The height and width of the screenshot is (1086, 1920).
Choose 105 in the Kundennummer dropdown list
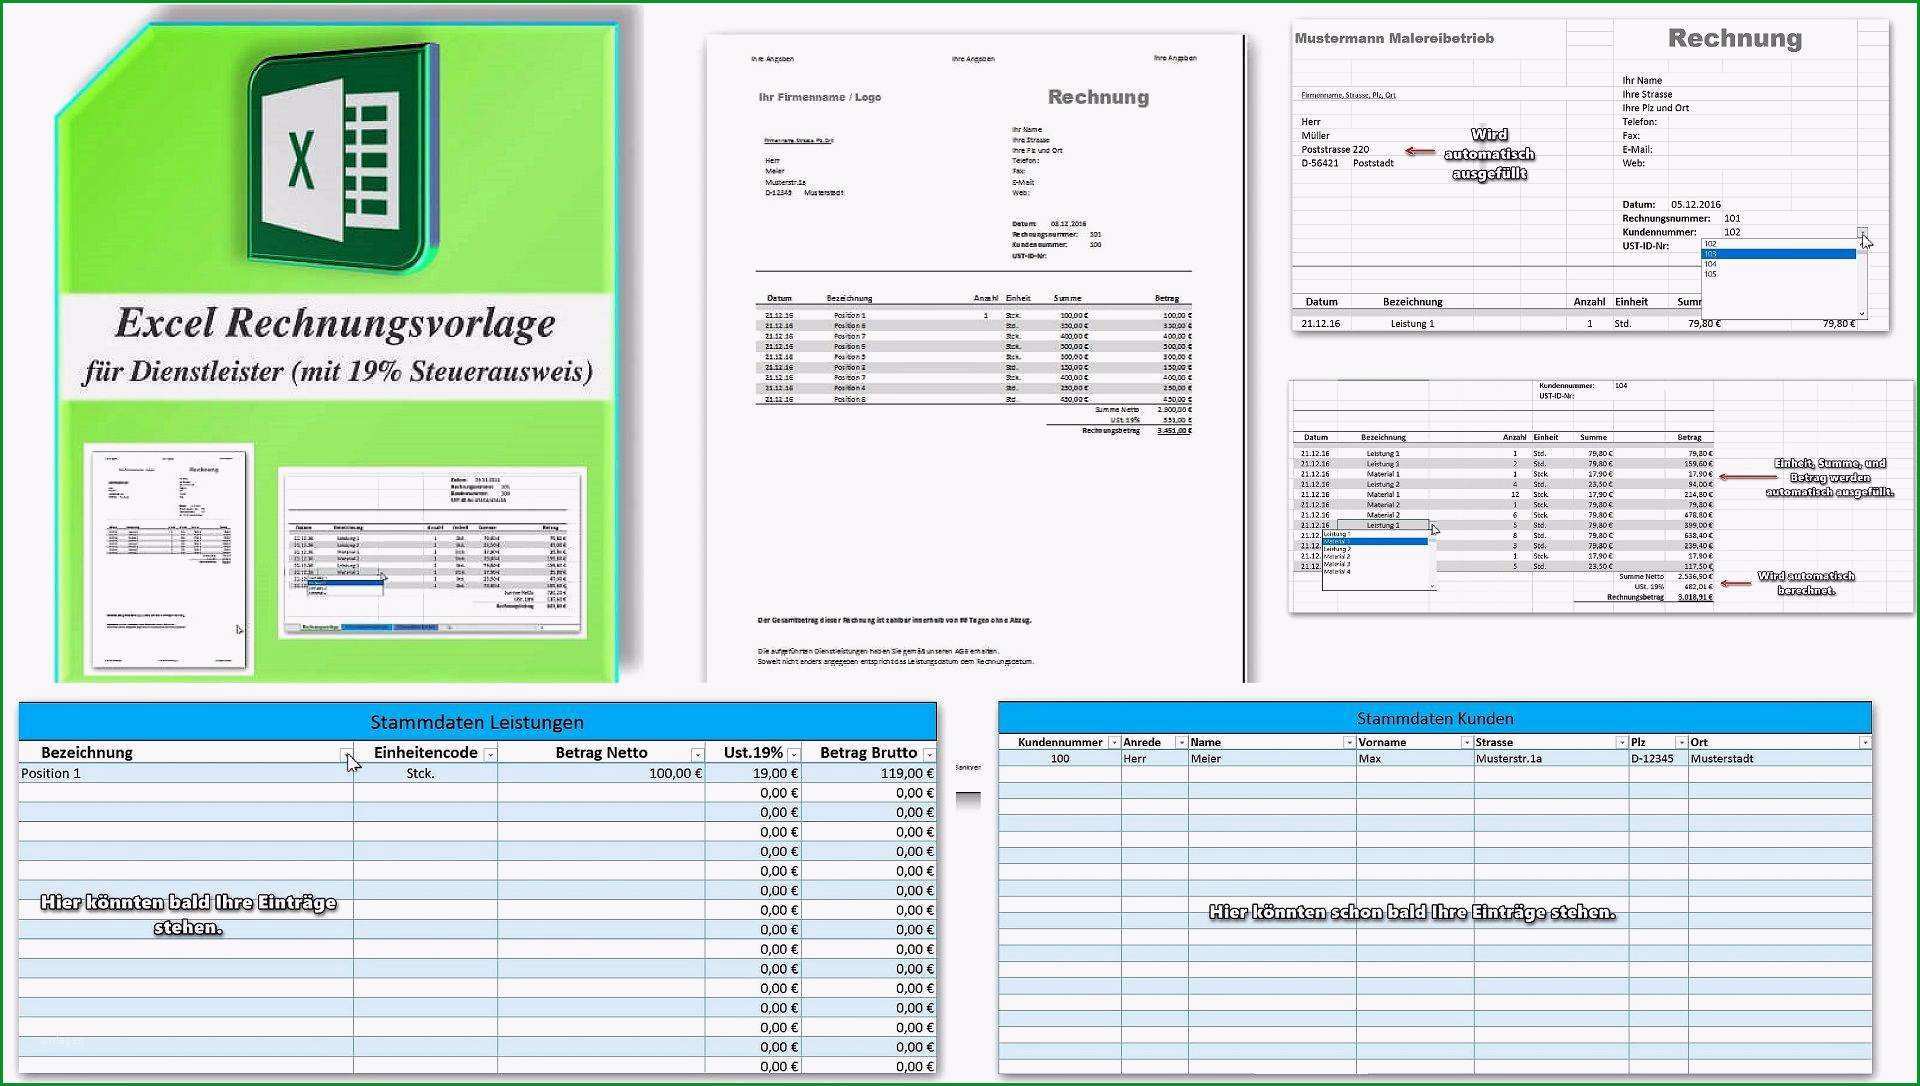click(1778, 274)
